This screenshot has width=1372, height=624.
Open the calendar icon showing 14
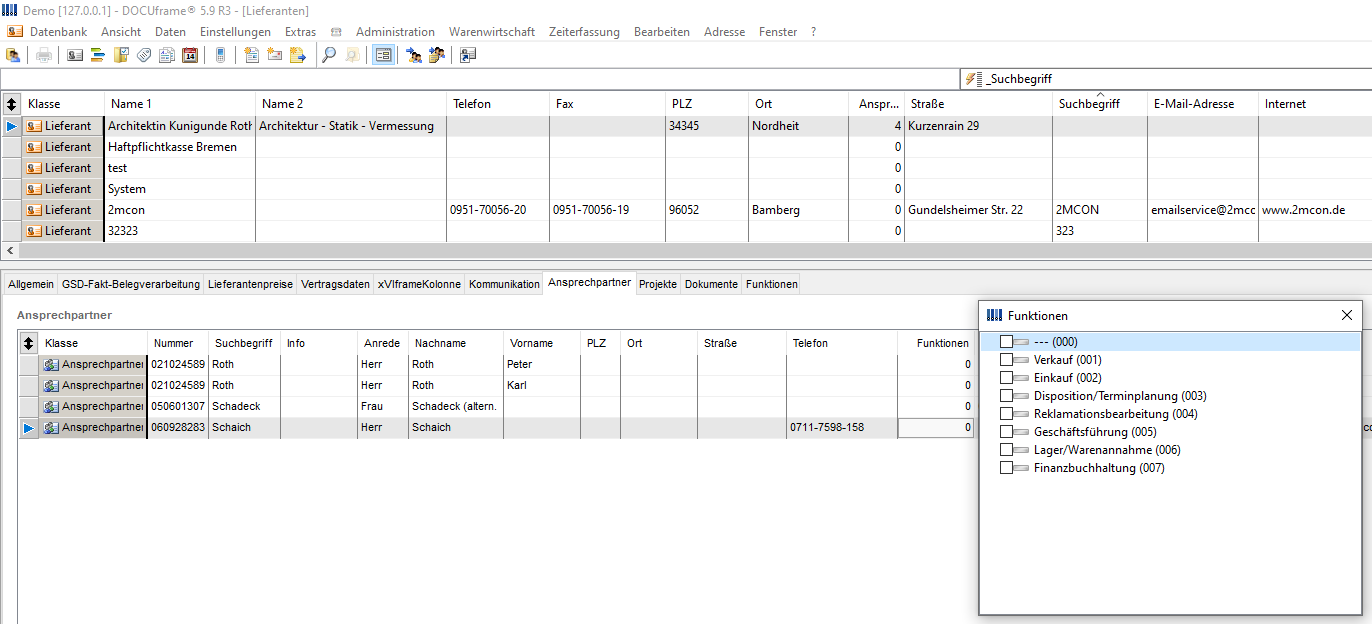190,55
